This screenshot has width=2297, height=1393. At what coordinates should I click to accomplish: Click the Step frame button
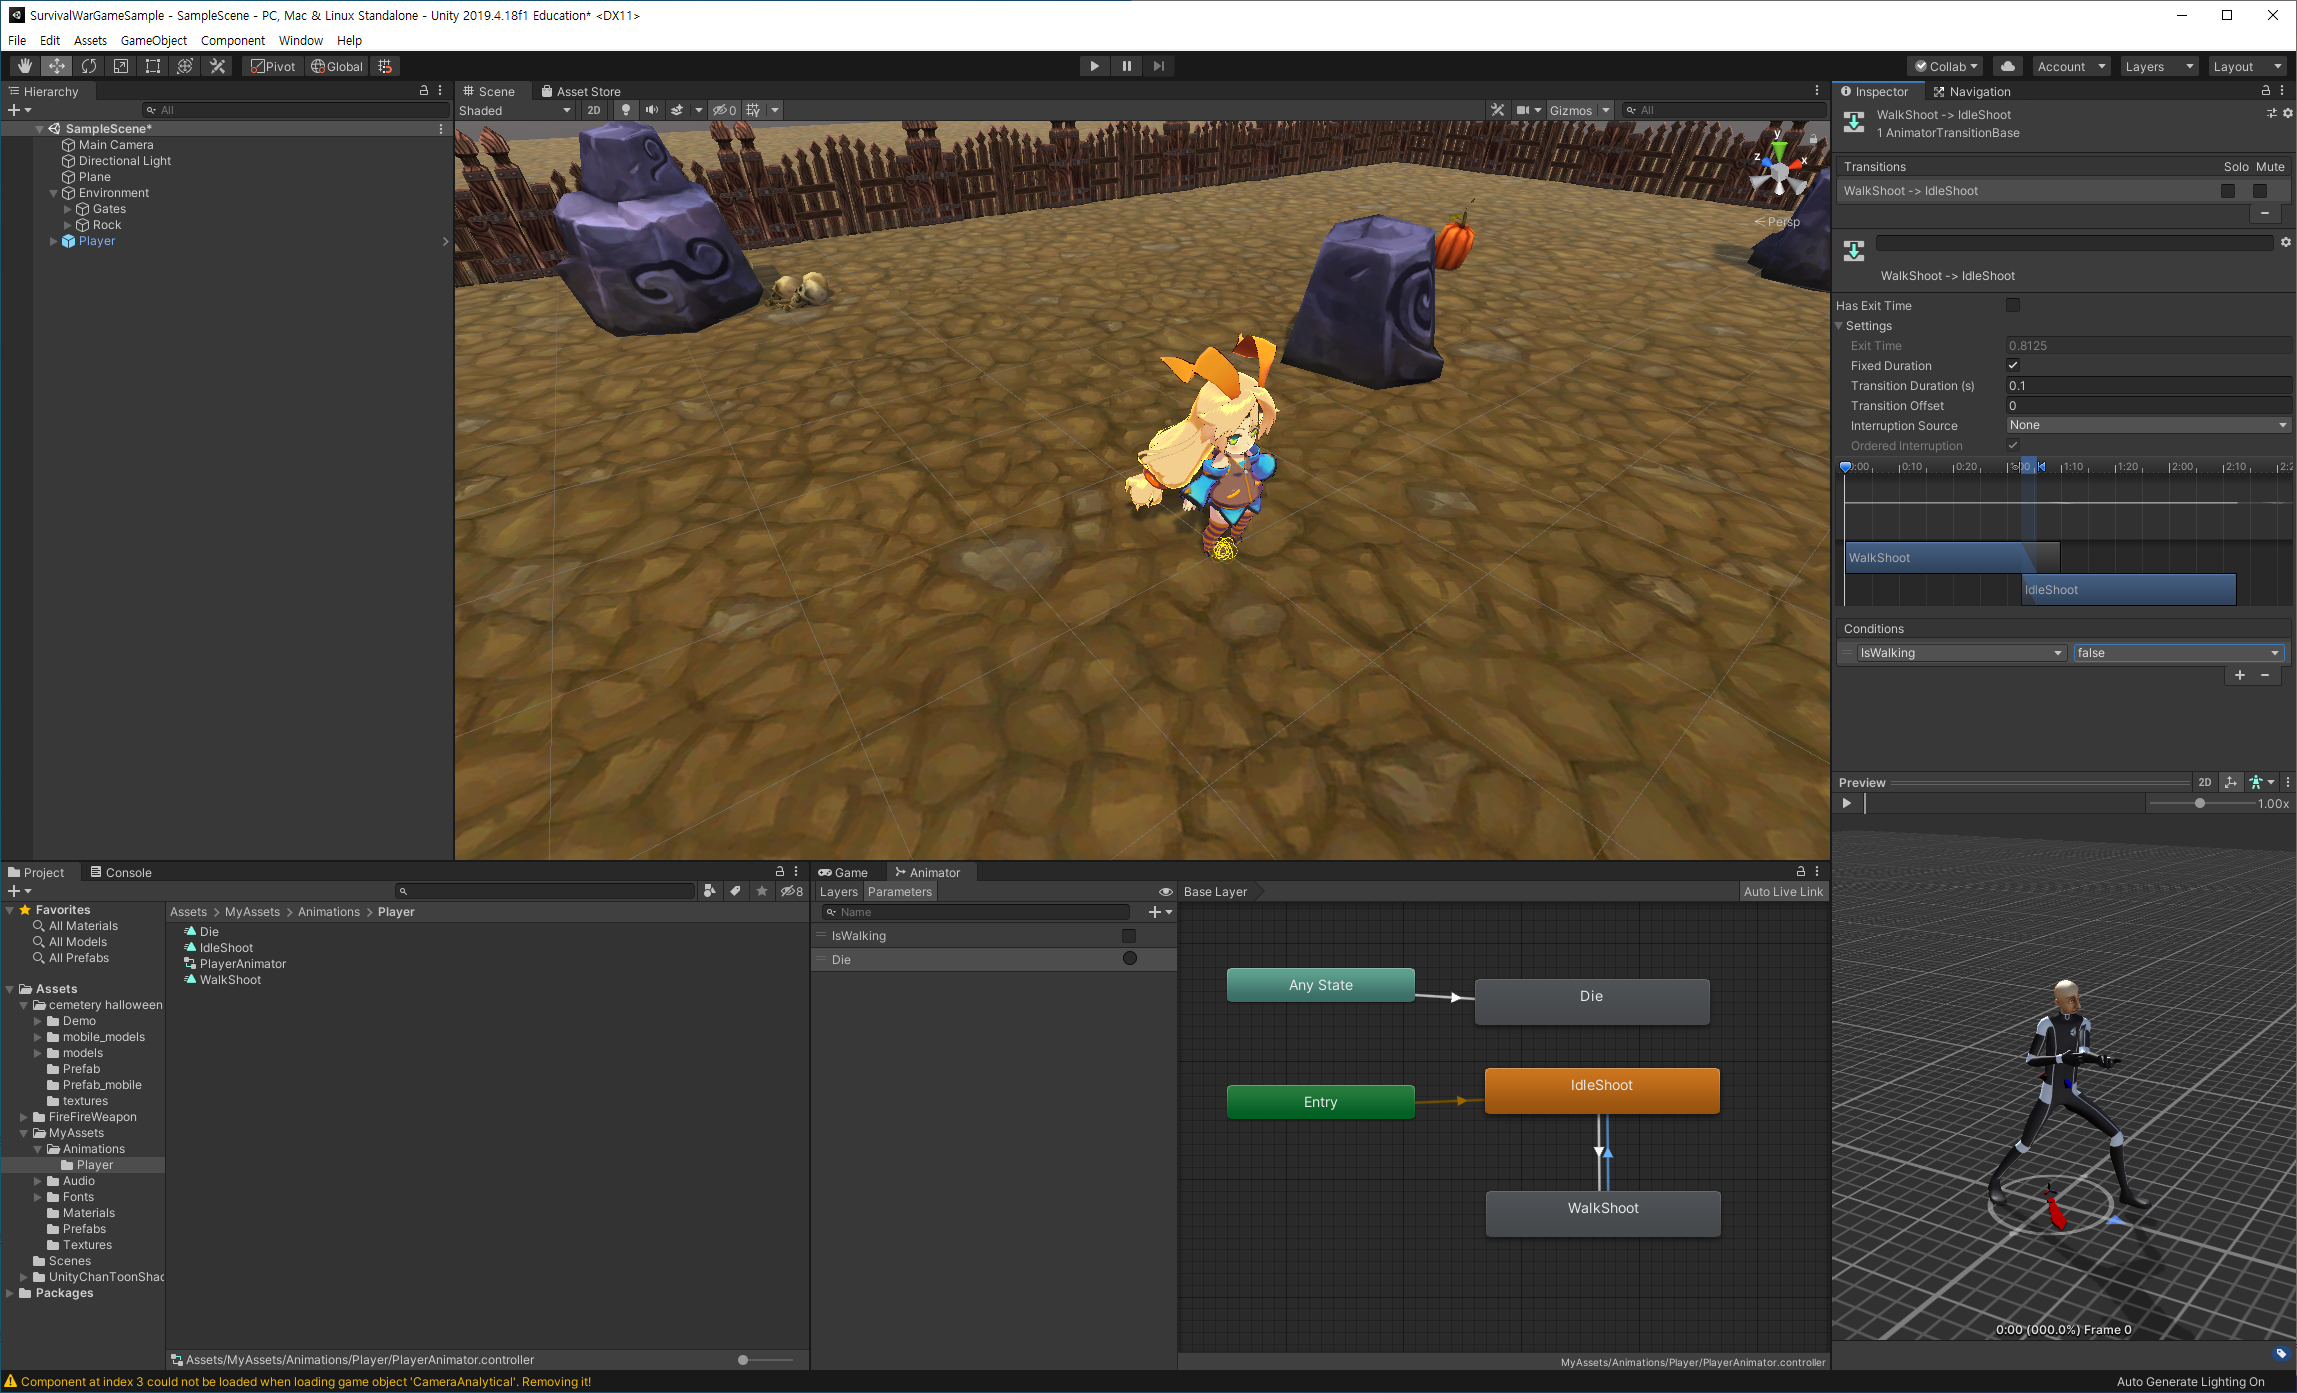coord(1158,66)
